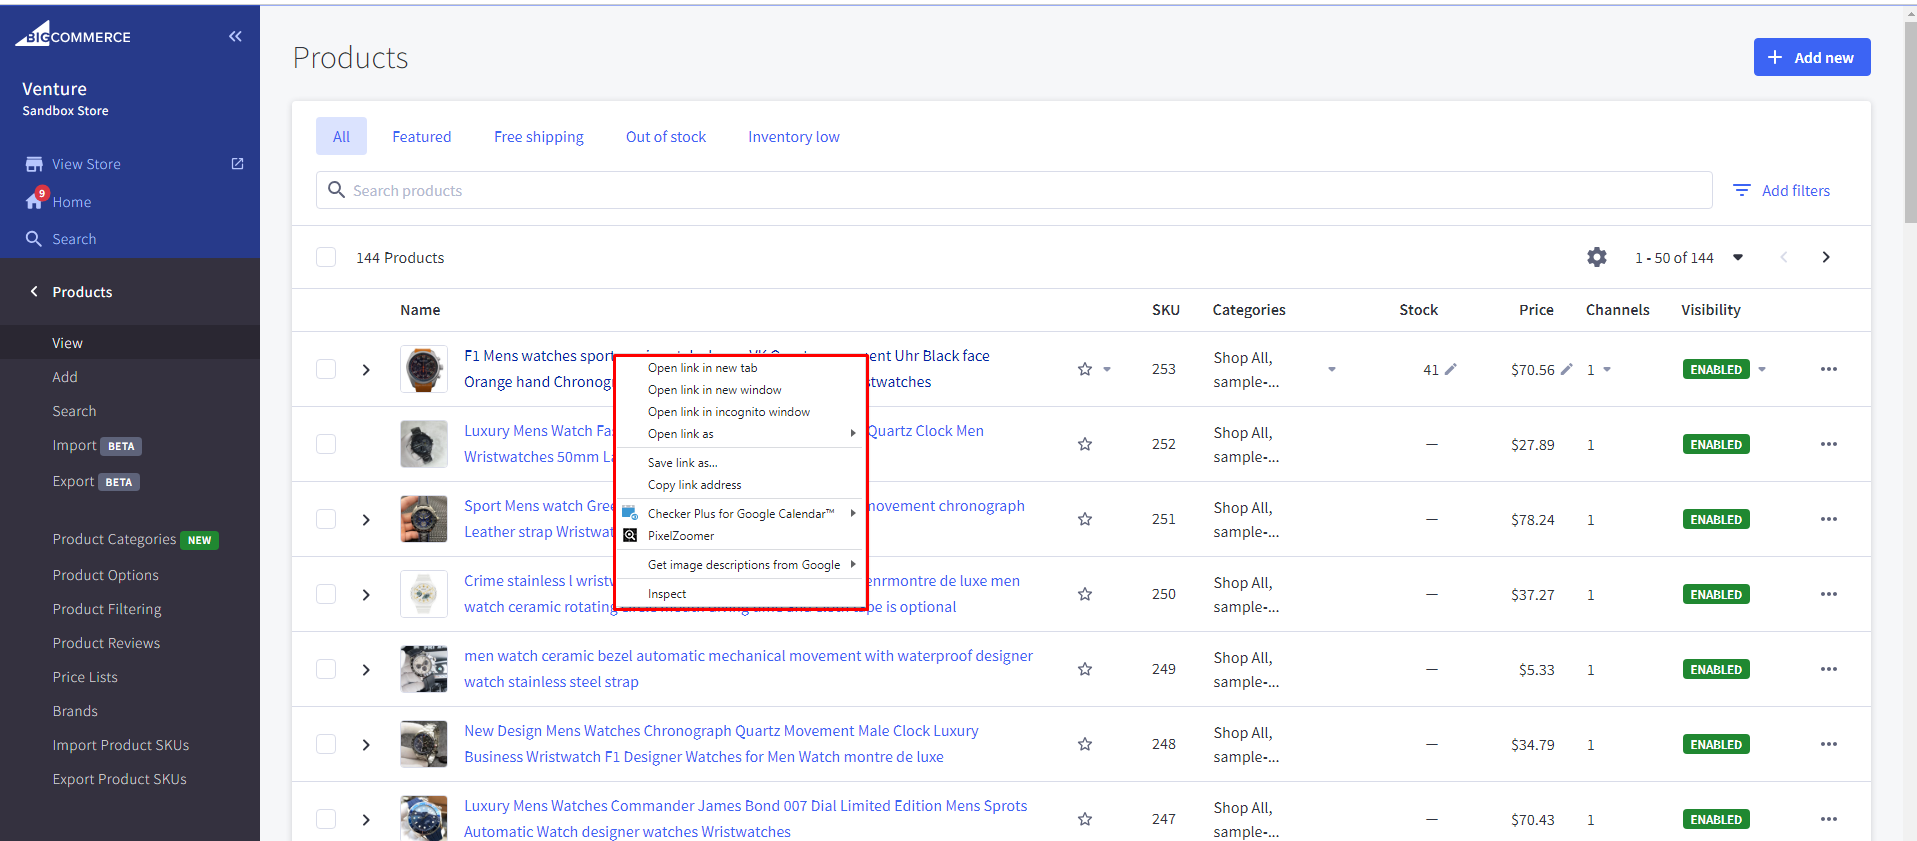
Task: Click the Add new button
Action: tap(1811, 57)
